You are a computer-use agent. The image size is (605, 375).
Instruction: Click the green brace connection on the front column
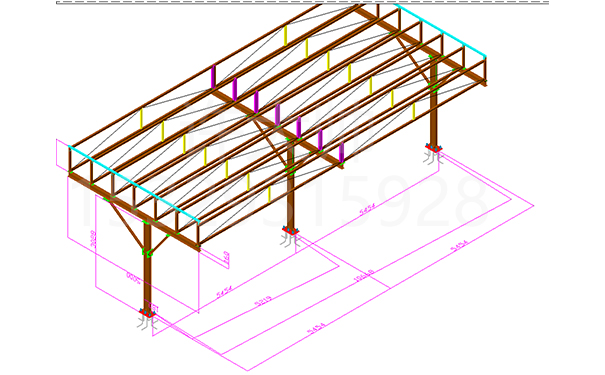147,252
